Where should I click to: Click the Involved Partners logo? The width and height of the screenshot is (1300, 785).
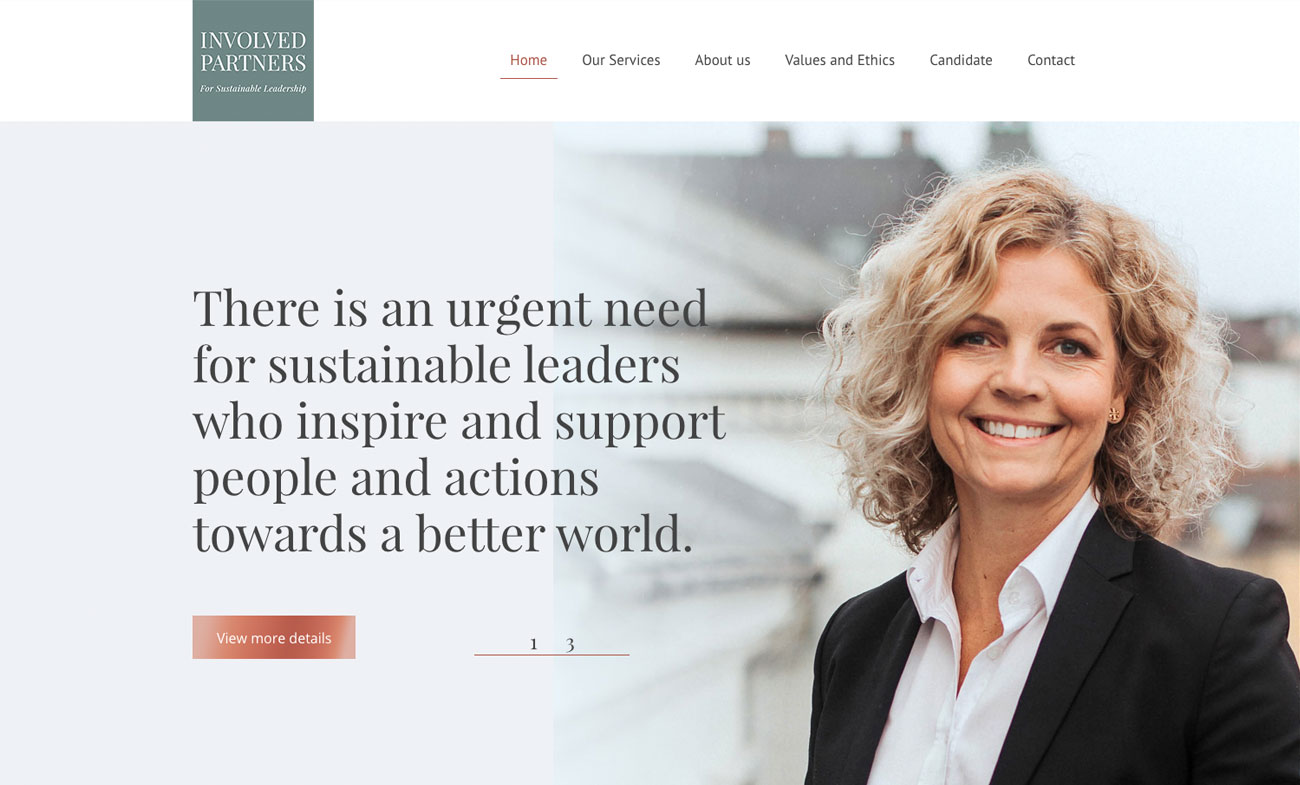pyautogui.click(x=253, y=60)
